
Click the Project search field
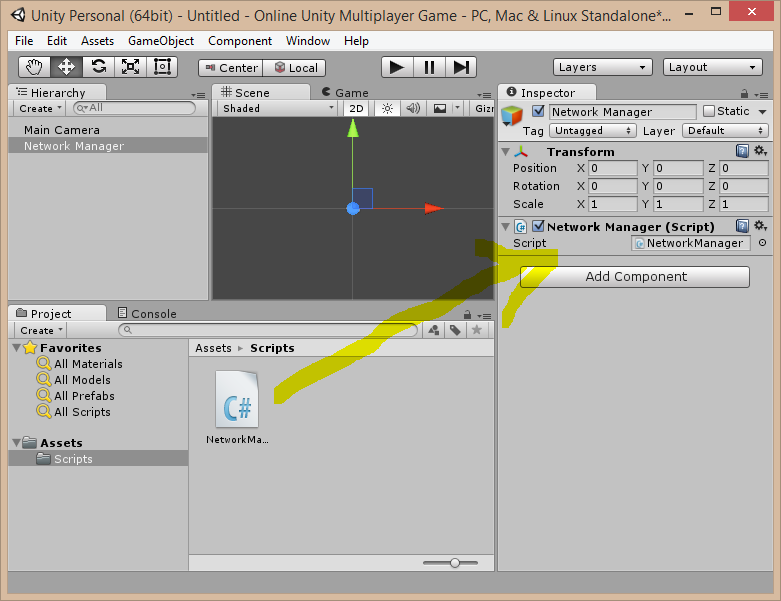[268, 330]
